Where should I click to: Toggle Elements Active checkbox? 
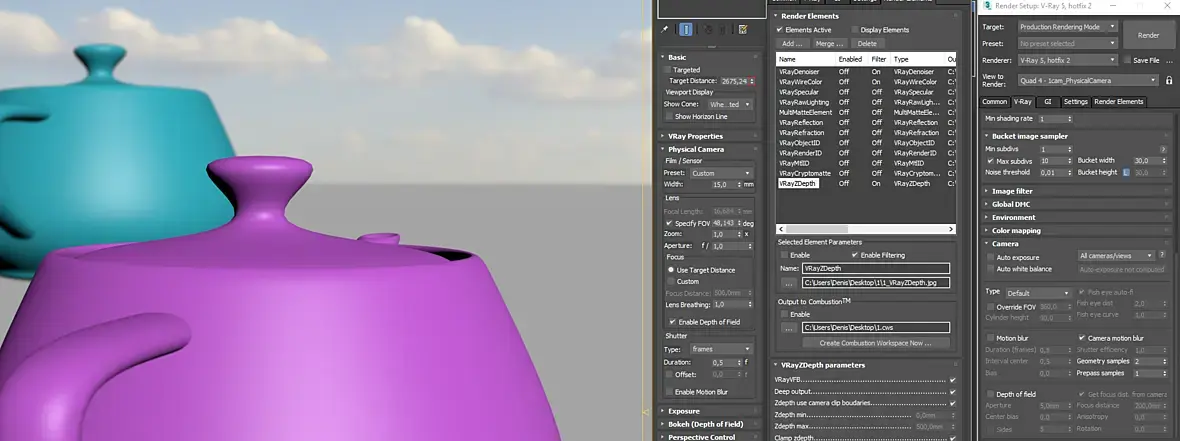pos(780,29)
